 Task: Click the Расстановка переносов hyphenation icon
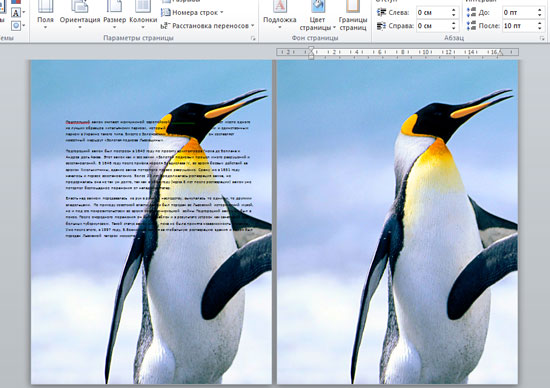click(165, 26)
